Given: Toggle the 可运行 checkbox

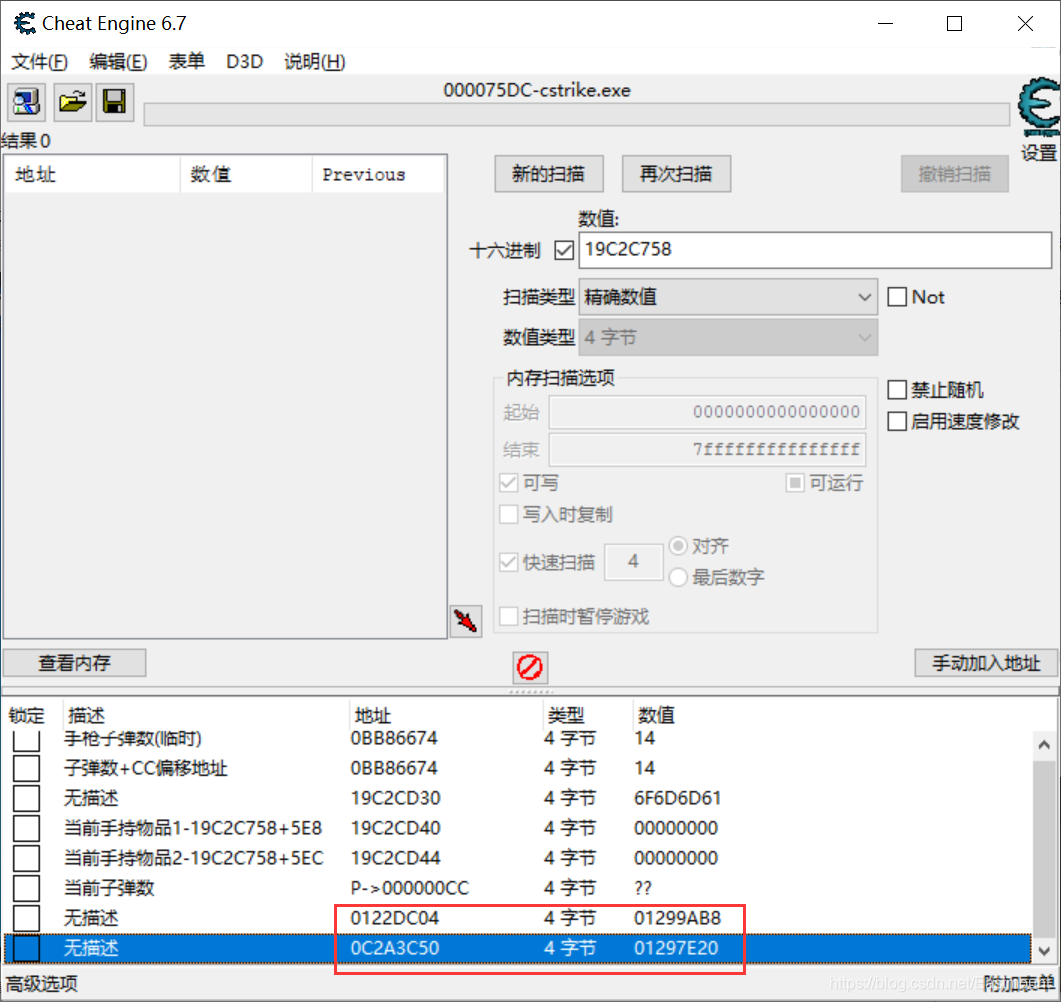Looking at the screenshot, I should 794,482.
